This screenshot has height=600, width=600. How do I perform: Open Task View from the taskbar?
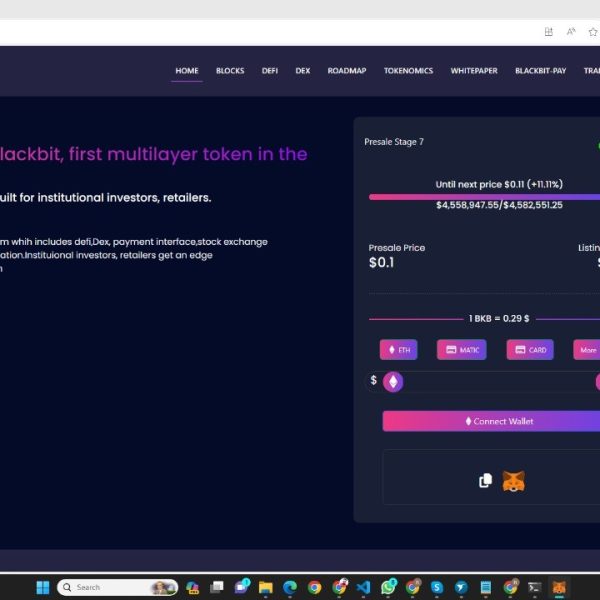[217, 587]
